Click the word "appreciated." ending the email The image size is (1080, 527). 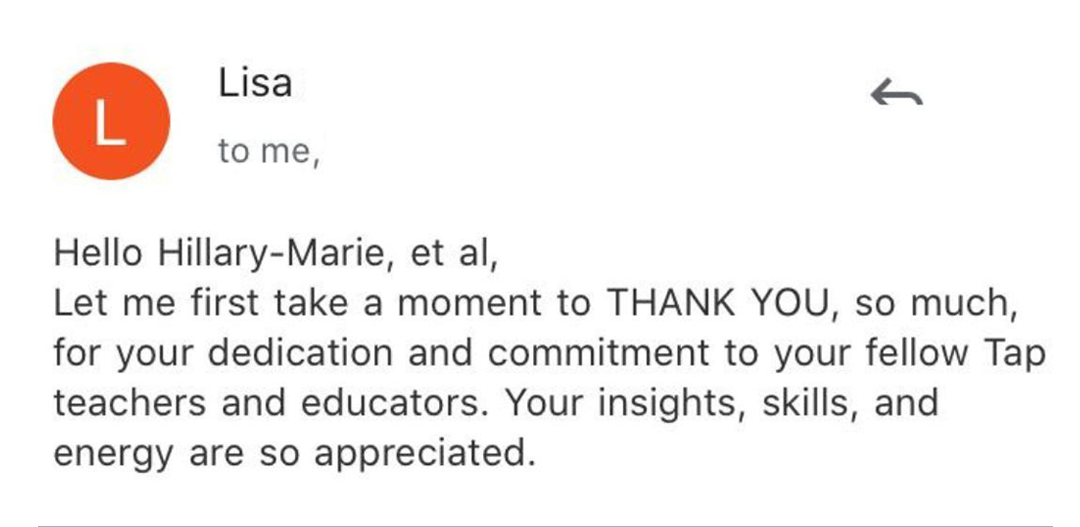[420, 454]
